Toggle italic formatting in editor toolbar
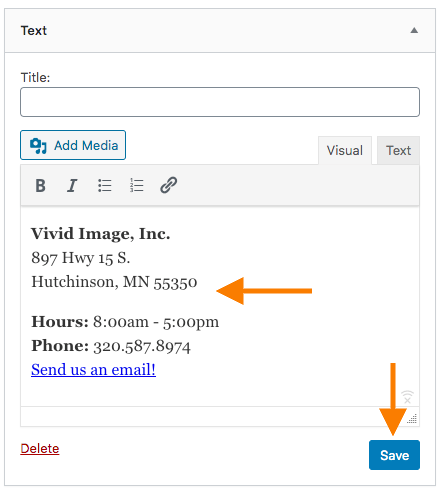This screenshot has height=491, width=441. pos(72,185)
